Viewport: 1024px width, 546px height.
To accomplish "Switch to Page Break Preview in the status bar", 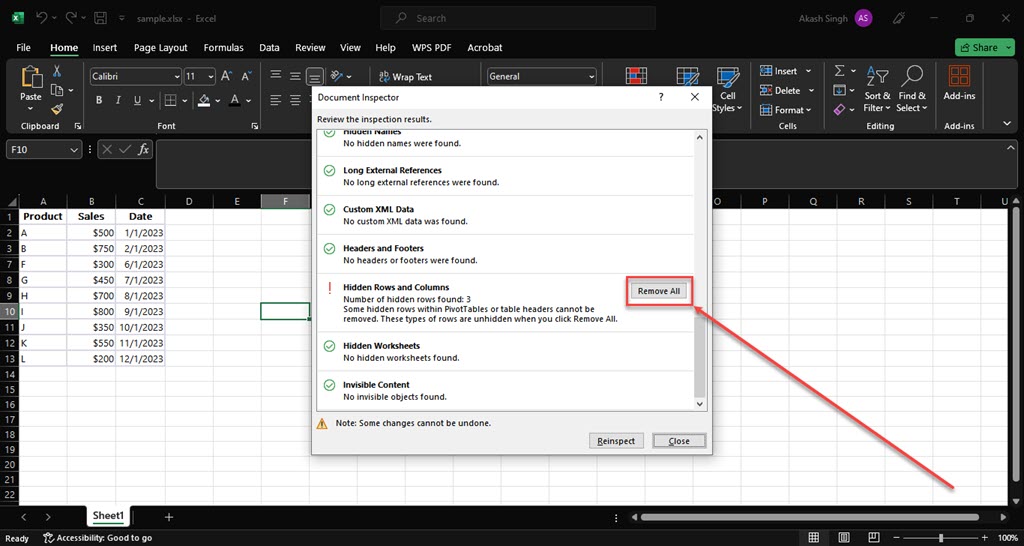I will click(873, 538).
